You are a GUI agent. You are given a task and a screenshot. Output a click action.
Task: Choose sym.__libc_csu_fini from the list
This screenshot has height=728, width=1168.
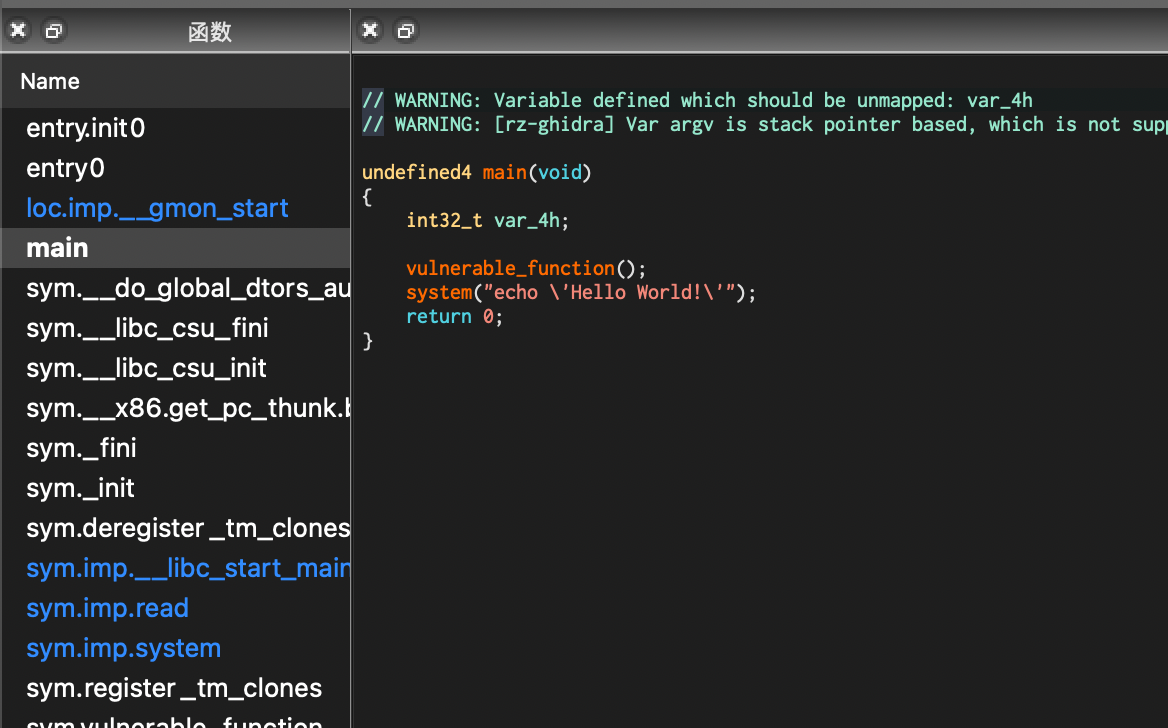pyautogui.click(x=147, y=328)
